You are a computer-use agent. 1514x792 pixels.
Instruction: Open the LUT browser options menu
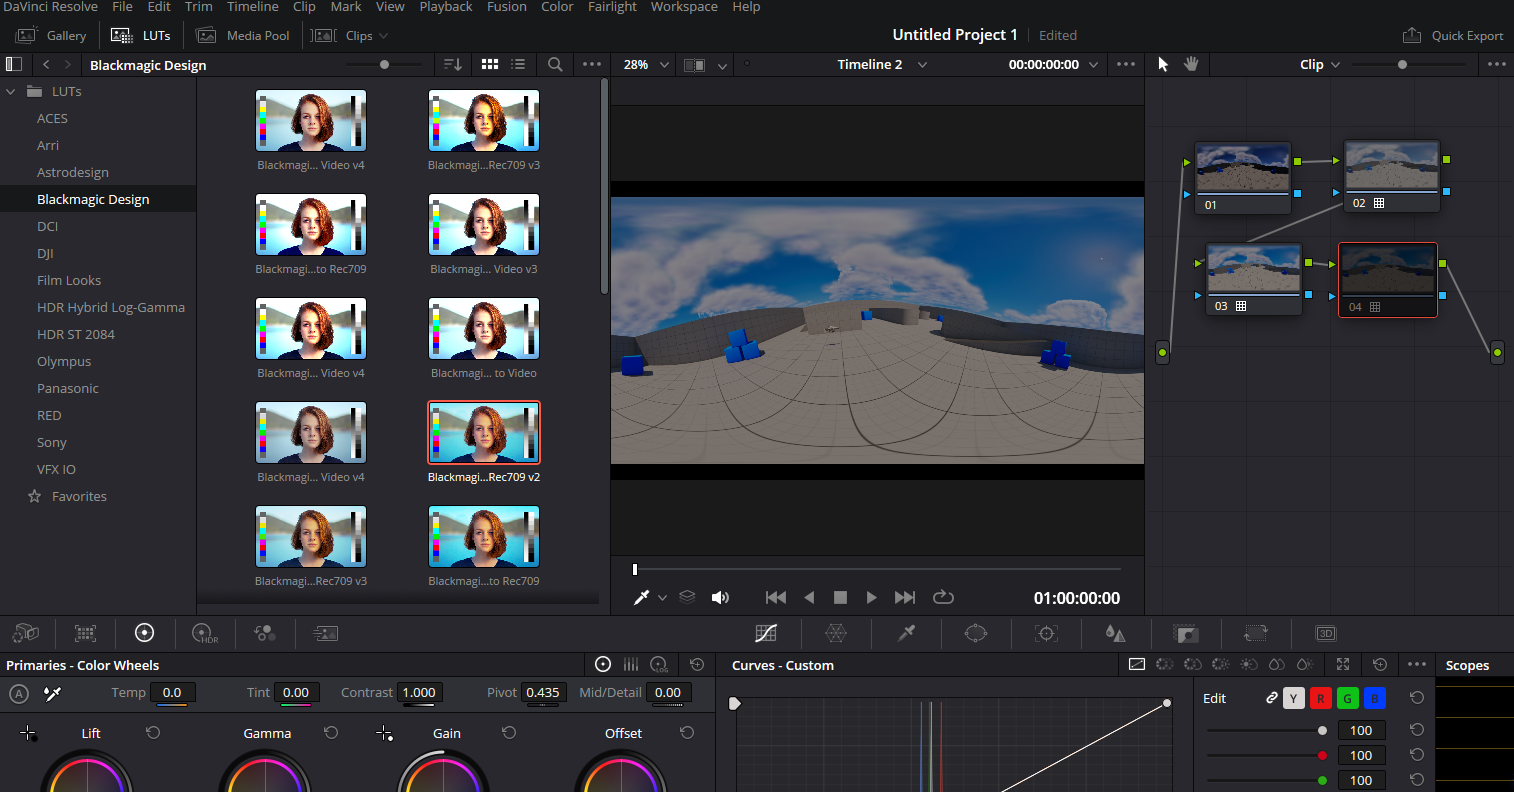(592, 64)
